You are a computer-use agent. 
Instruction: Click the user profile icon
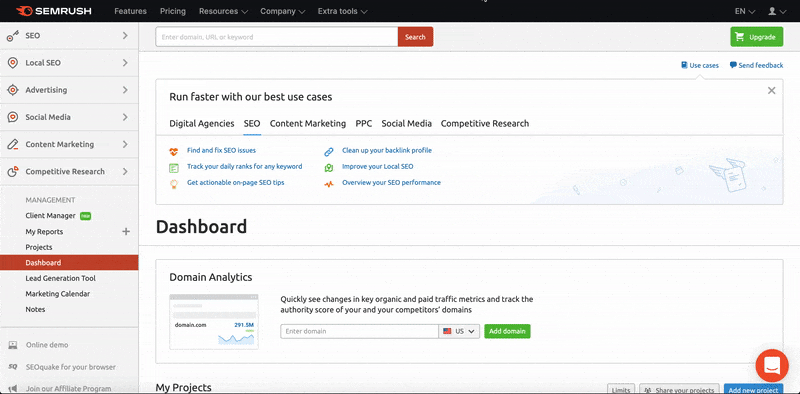point(772,11)
